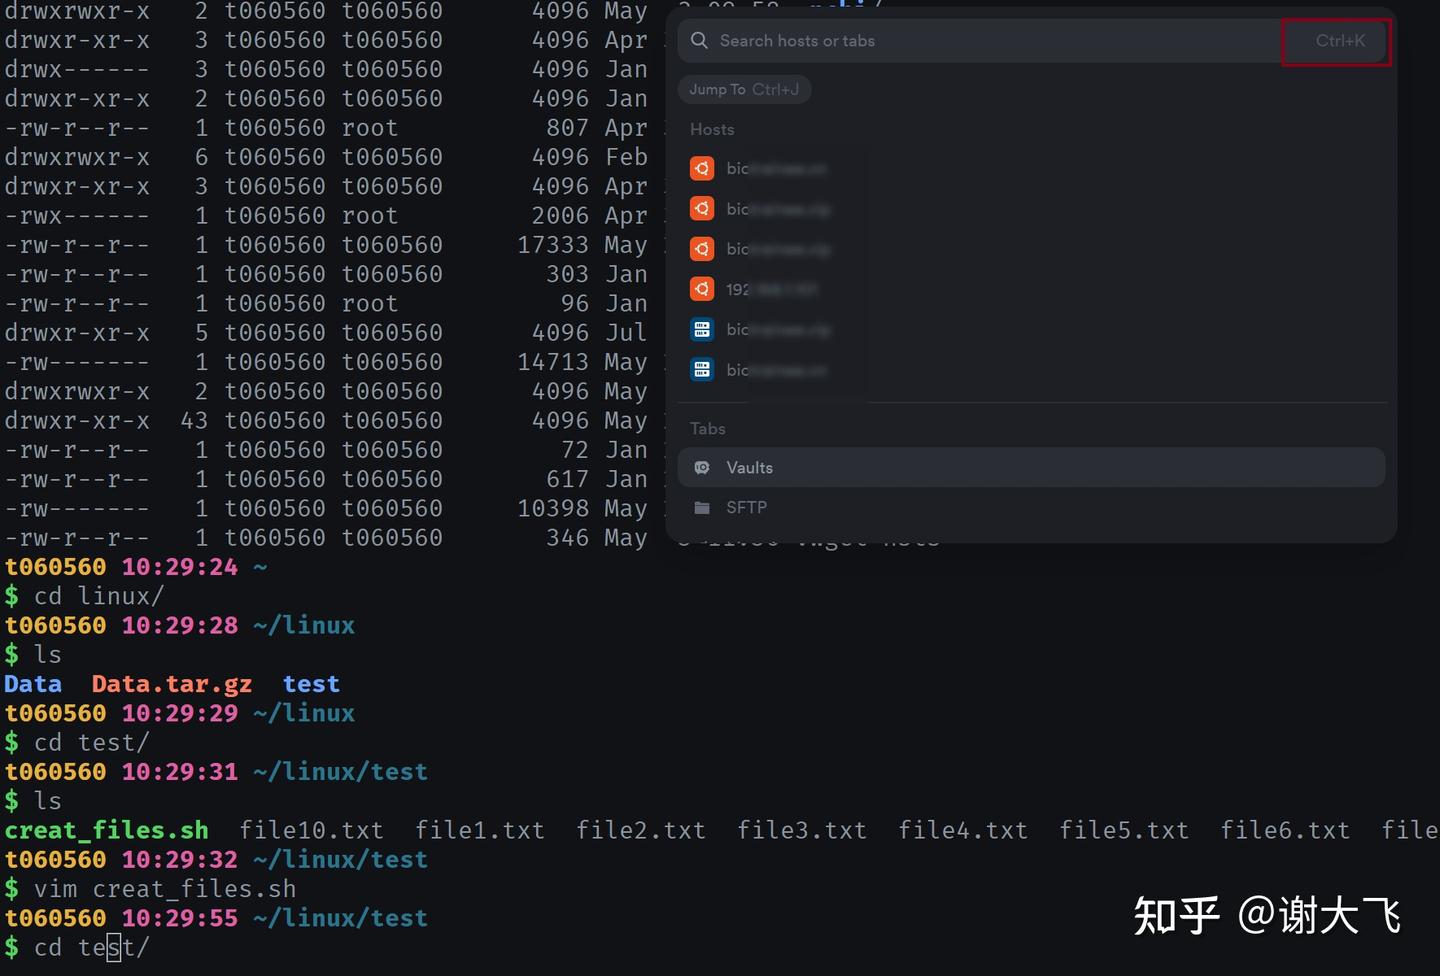Click the Ubuntu icon on the third host entry
Image resolution: width=1440 pixels, height=976 pixels.
[701, 248]
